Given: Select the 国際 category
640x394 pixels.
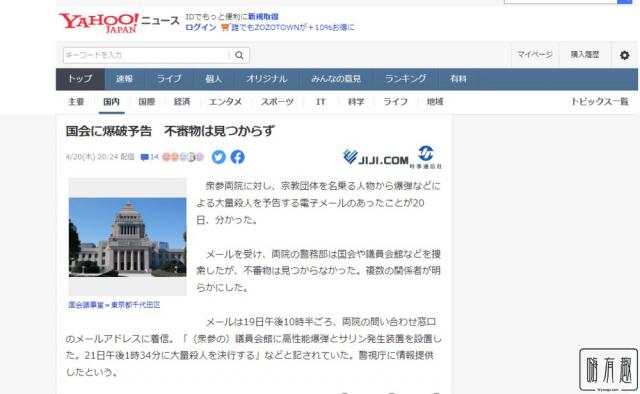Looking at the screenshot, I should tap(147, 102).
